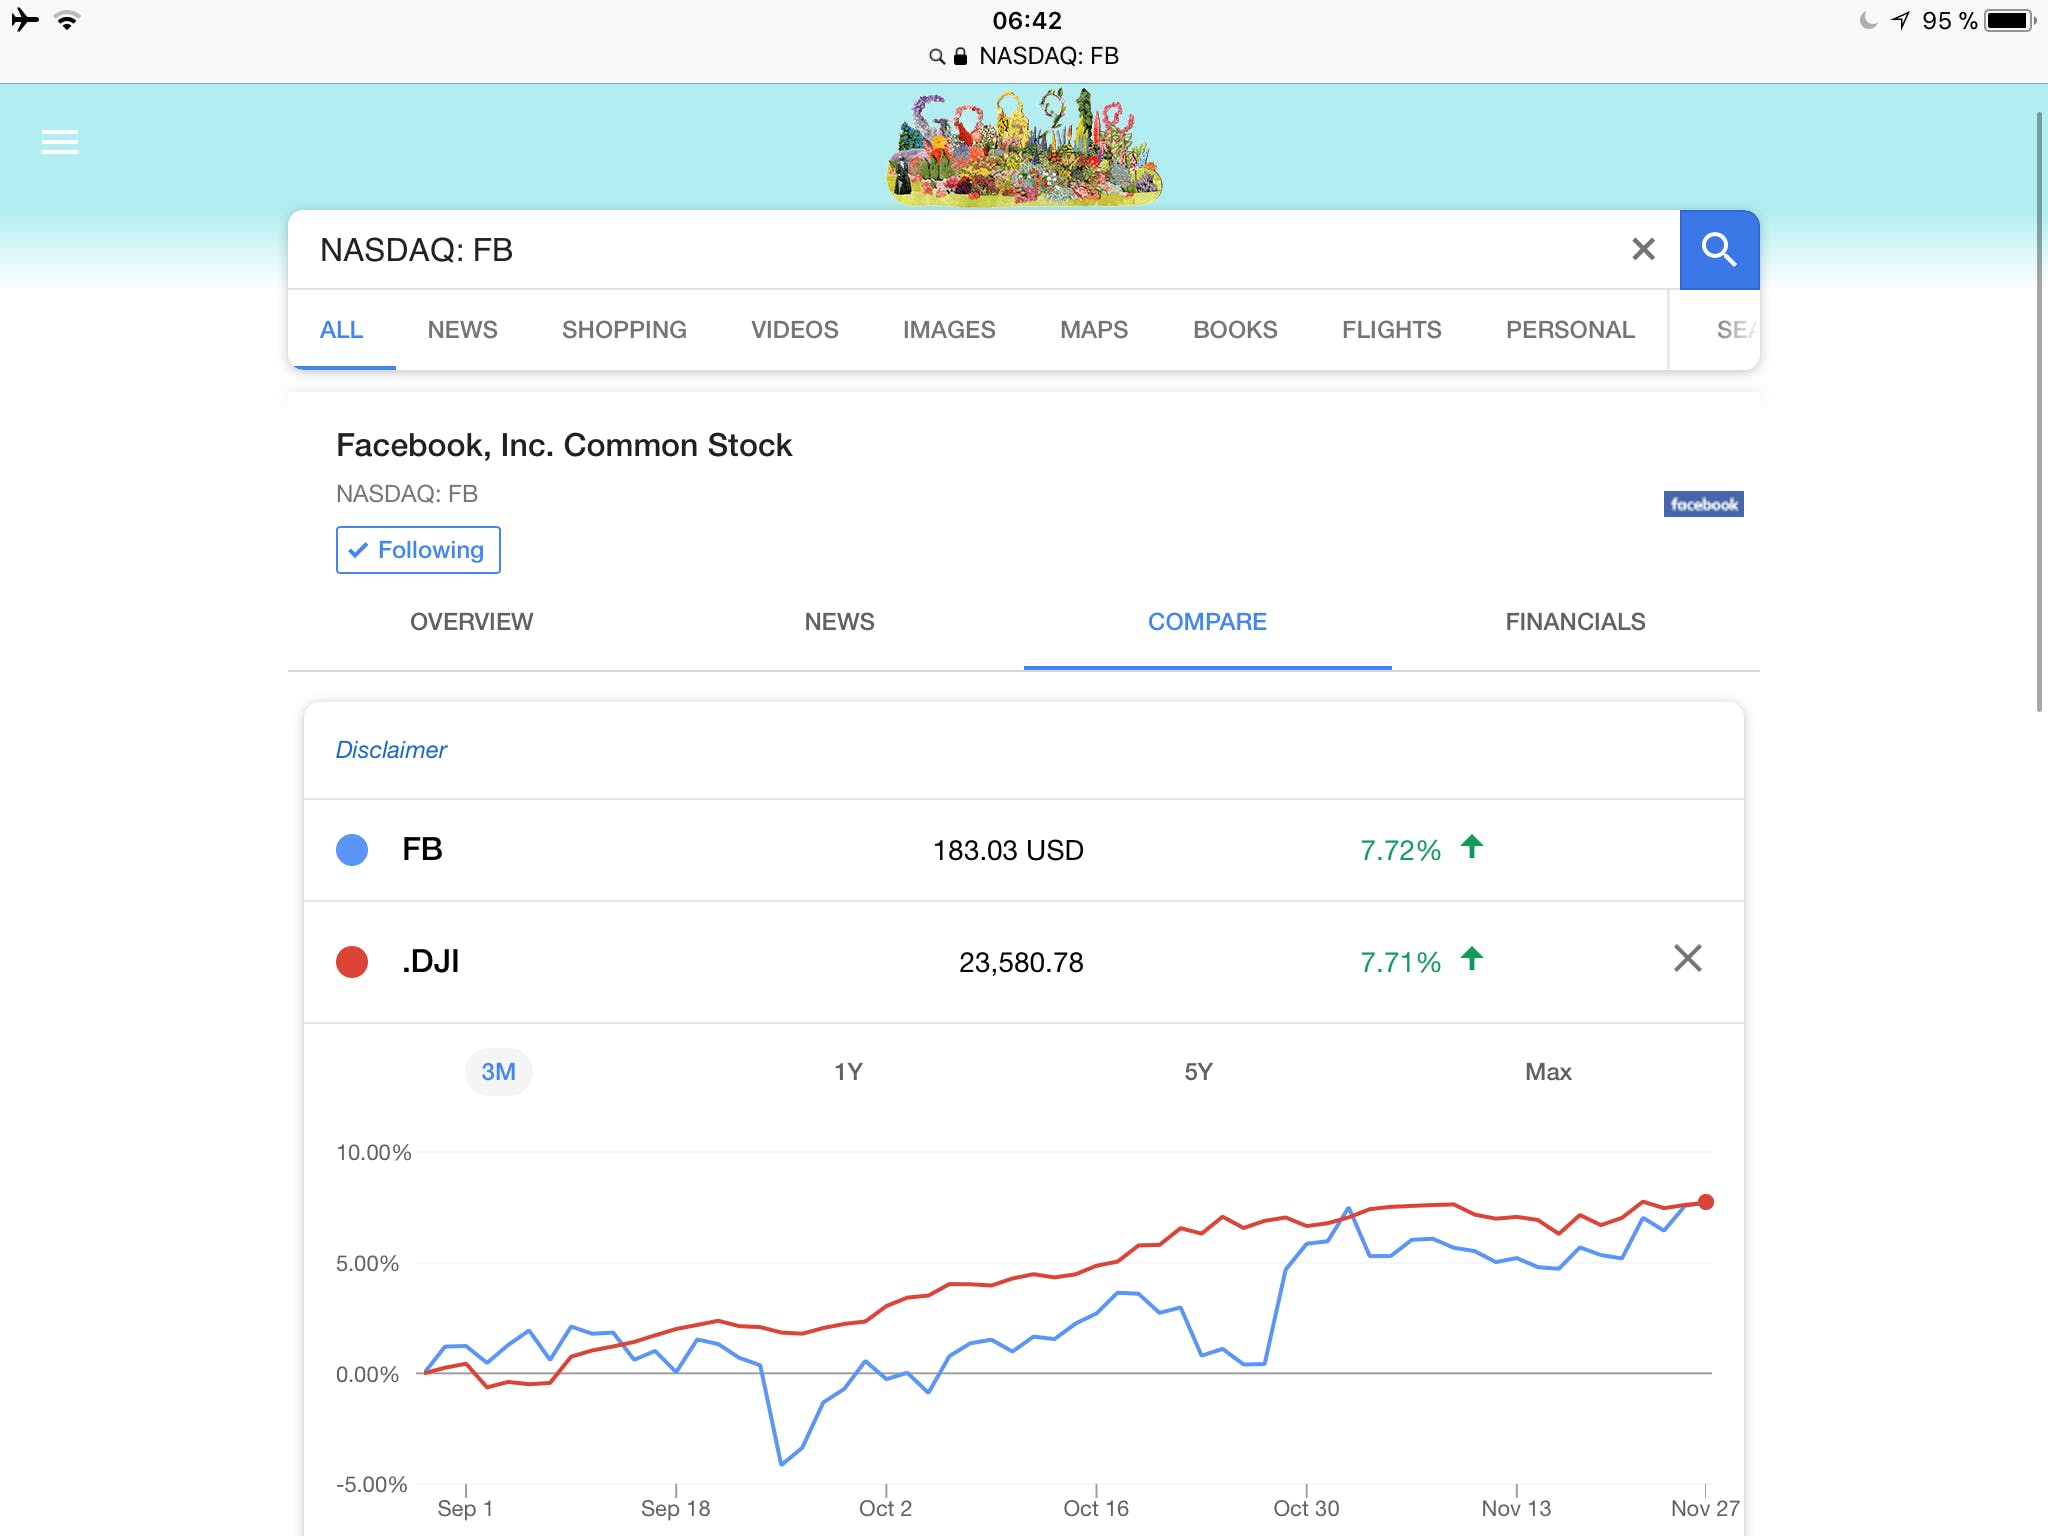Click the Facebook logo thumbnail
The image size is (2048, 1536).
click(x=1703, y=504)
